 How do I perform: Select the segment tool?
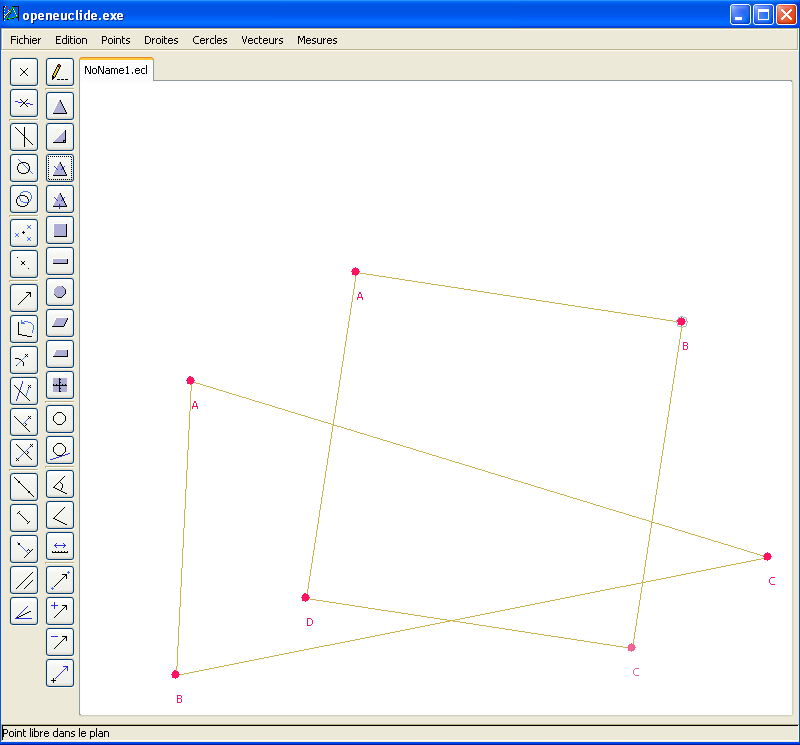click(24, 518)
